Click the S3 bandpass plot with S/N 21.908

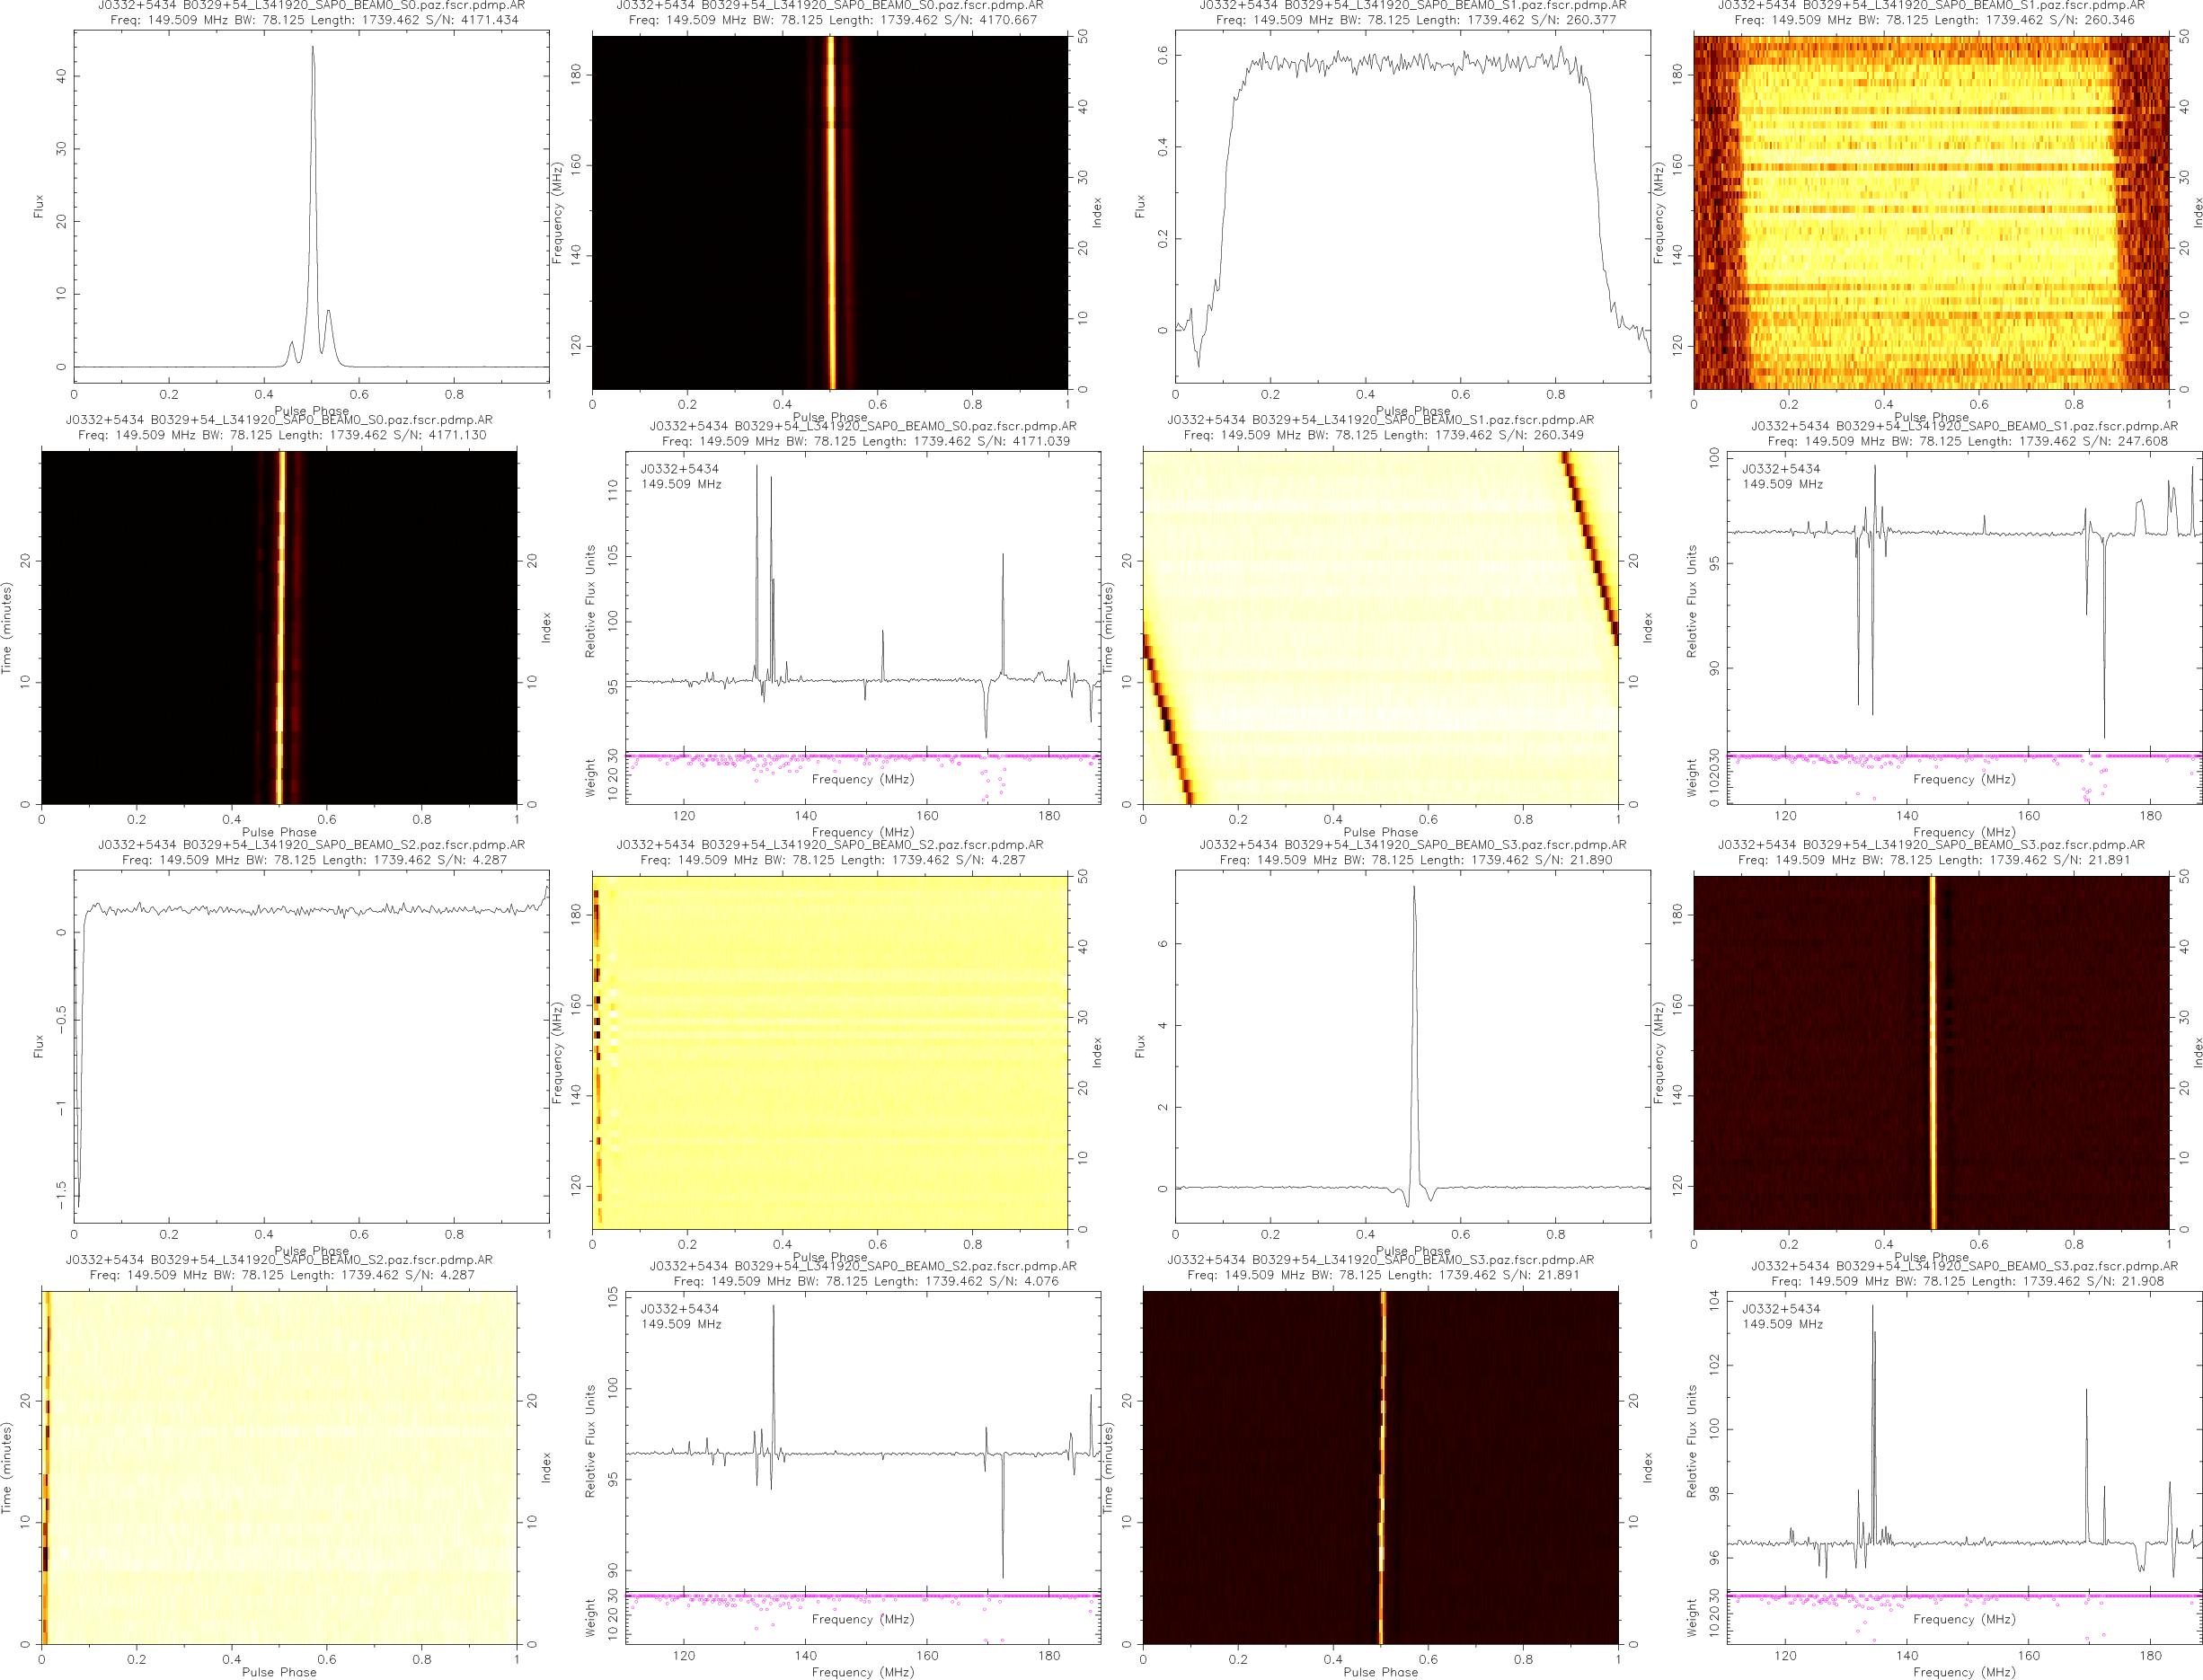[x=1963, y=1440]
